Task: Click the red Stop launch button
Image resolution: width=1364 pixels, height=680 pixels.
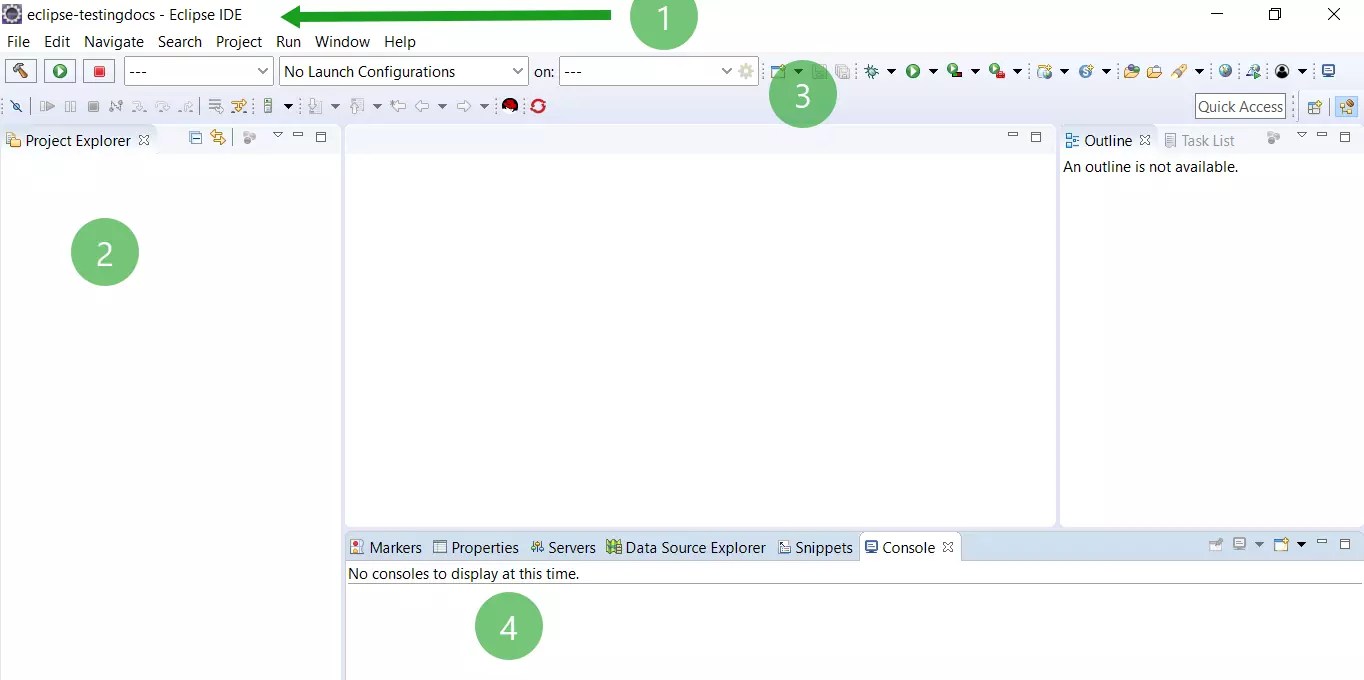Action: pyautogui.click(x=99, y=71)
